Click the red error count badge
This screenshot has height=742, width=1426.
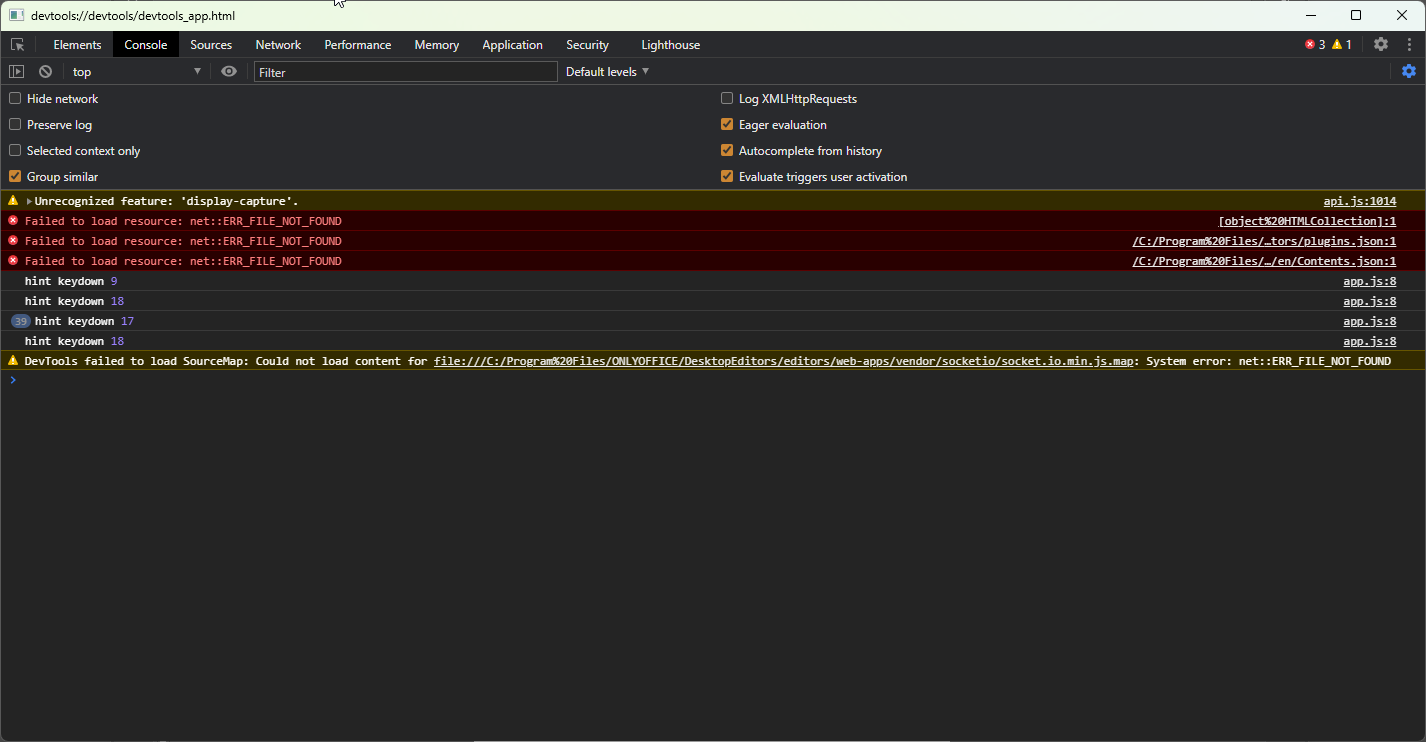pos(1315,45)
